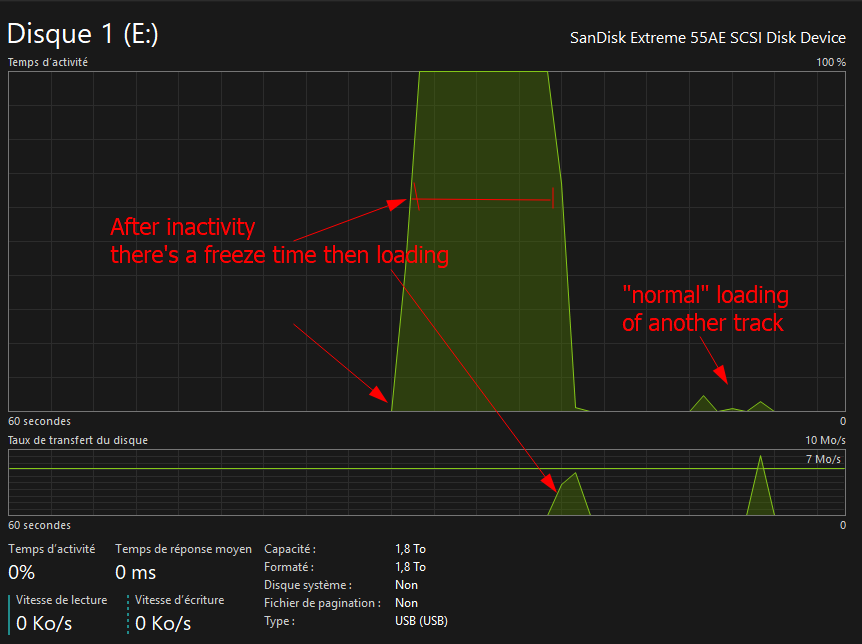Select the "Vitesse d'écriture" label
Image resolution: width=862 pixels, height=644 pixels.
(x=179, y=600)
